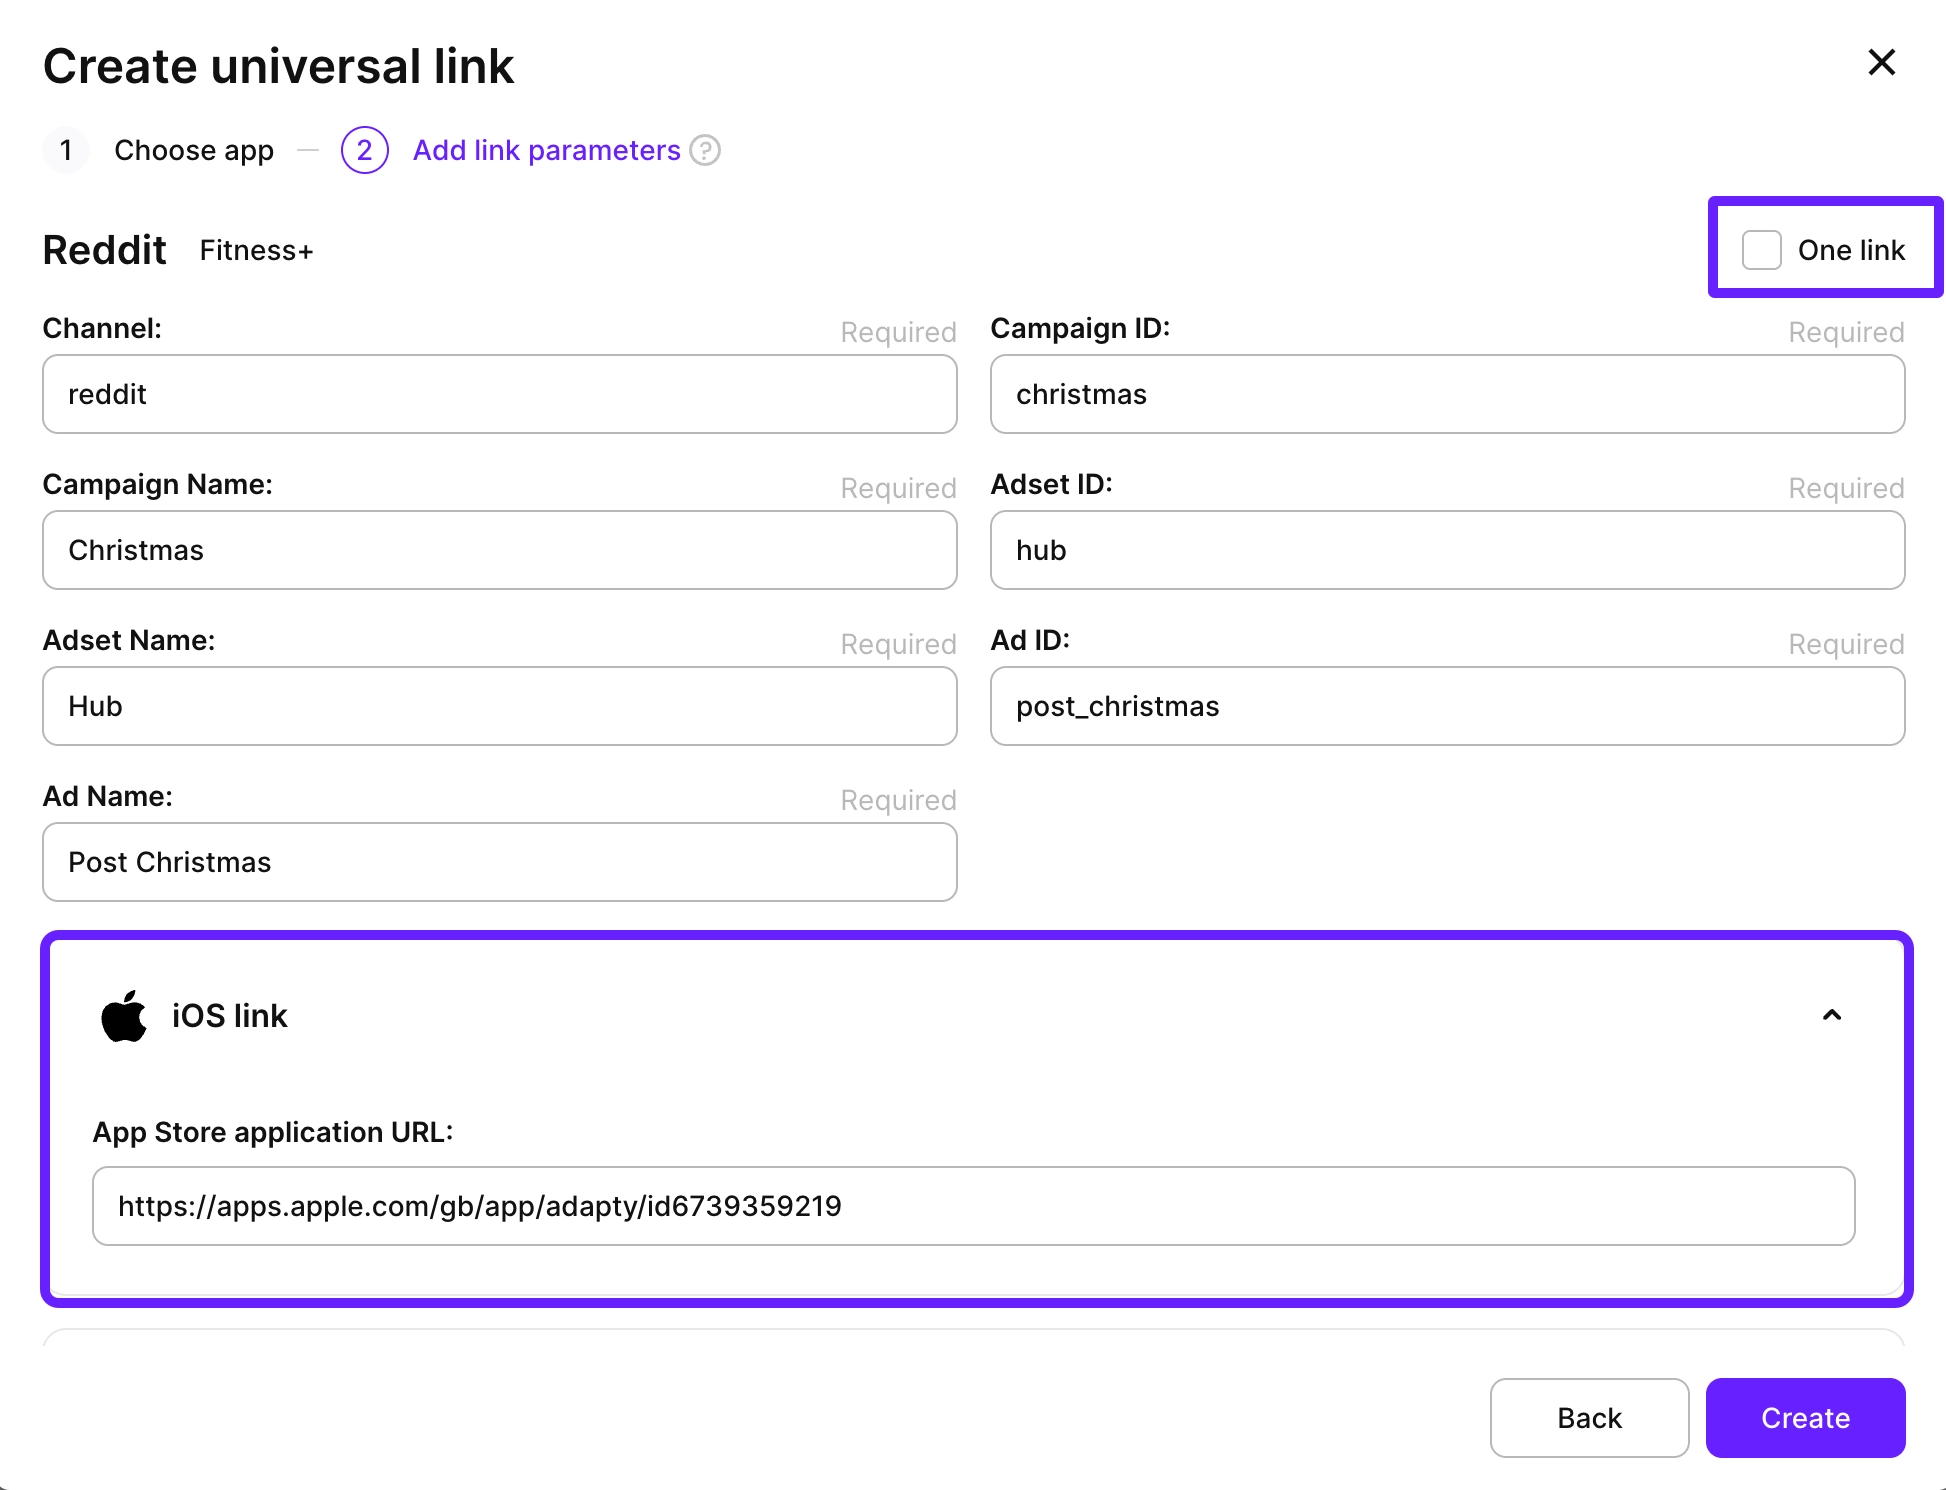Click the Channel input field
Viewport: 1946px width, 1490px height.
coord(499,394)
